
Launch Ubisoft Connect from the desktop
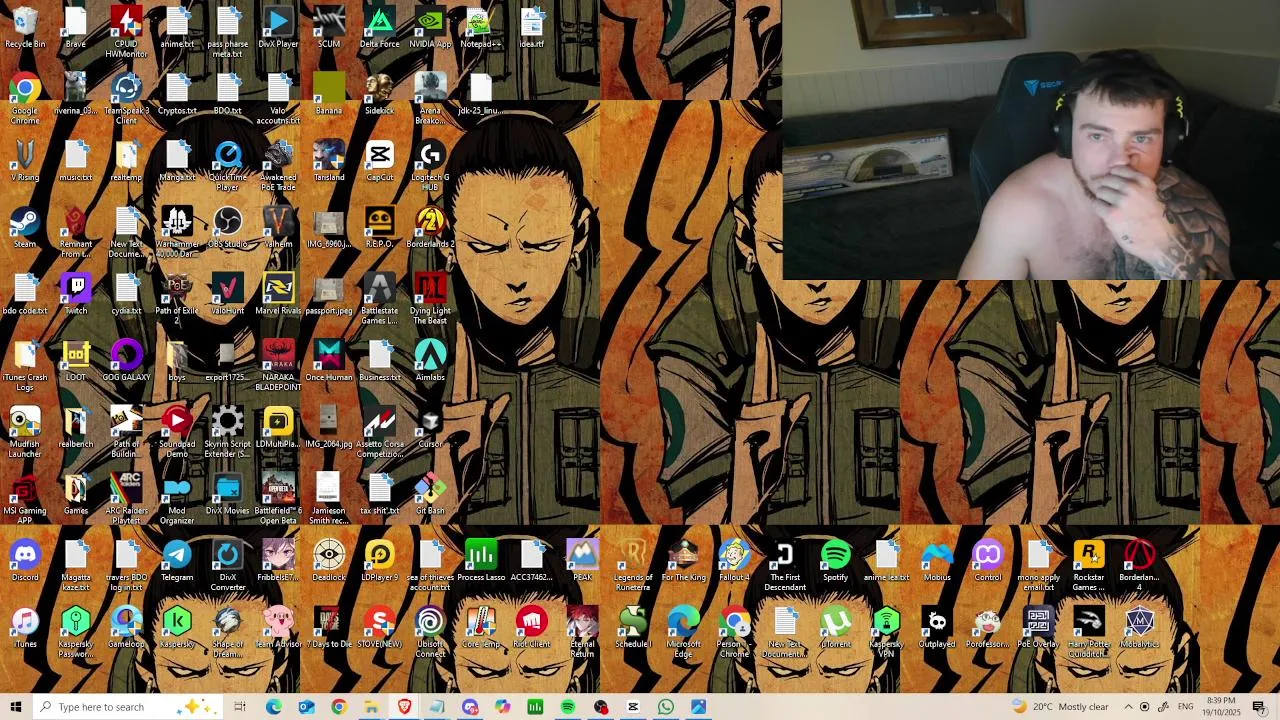click(430, 633)
